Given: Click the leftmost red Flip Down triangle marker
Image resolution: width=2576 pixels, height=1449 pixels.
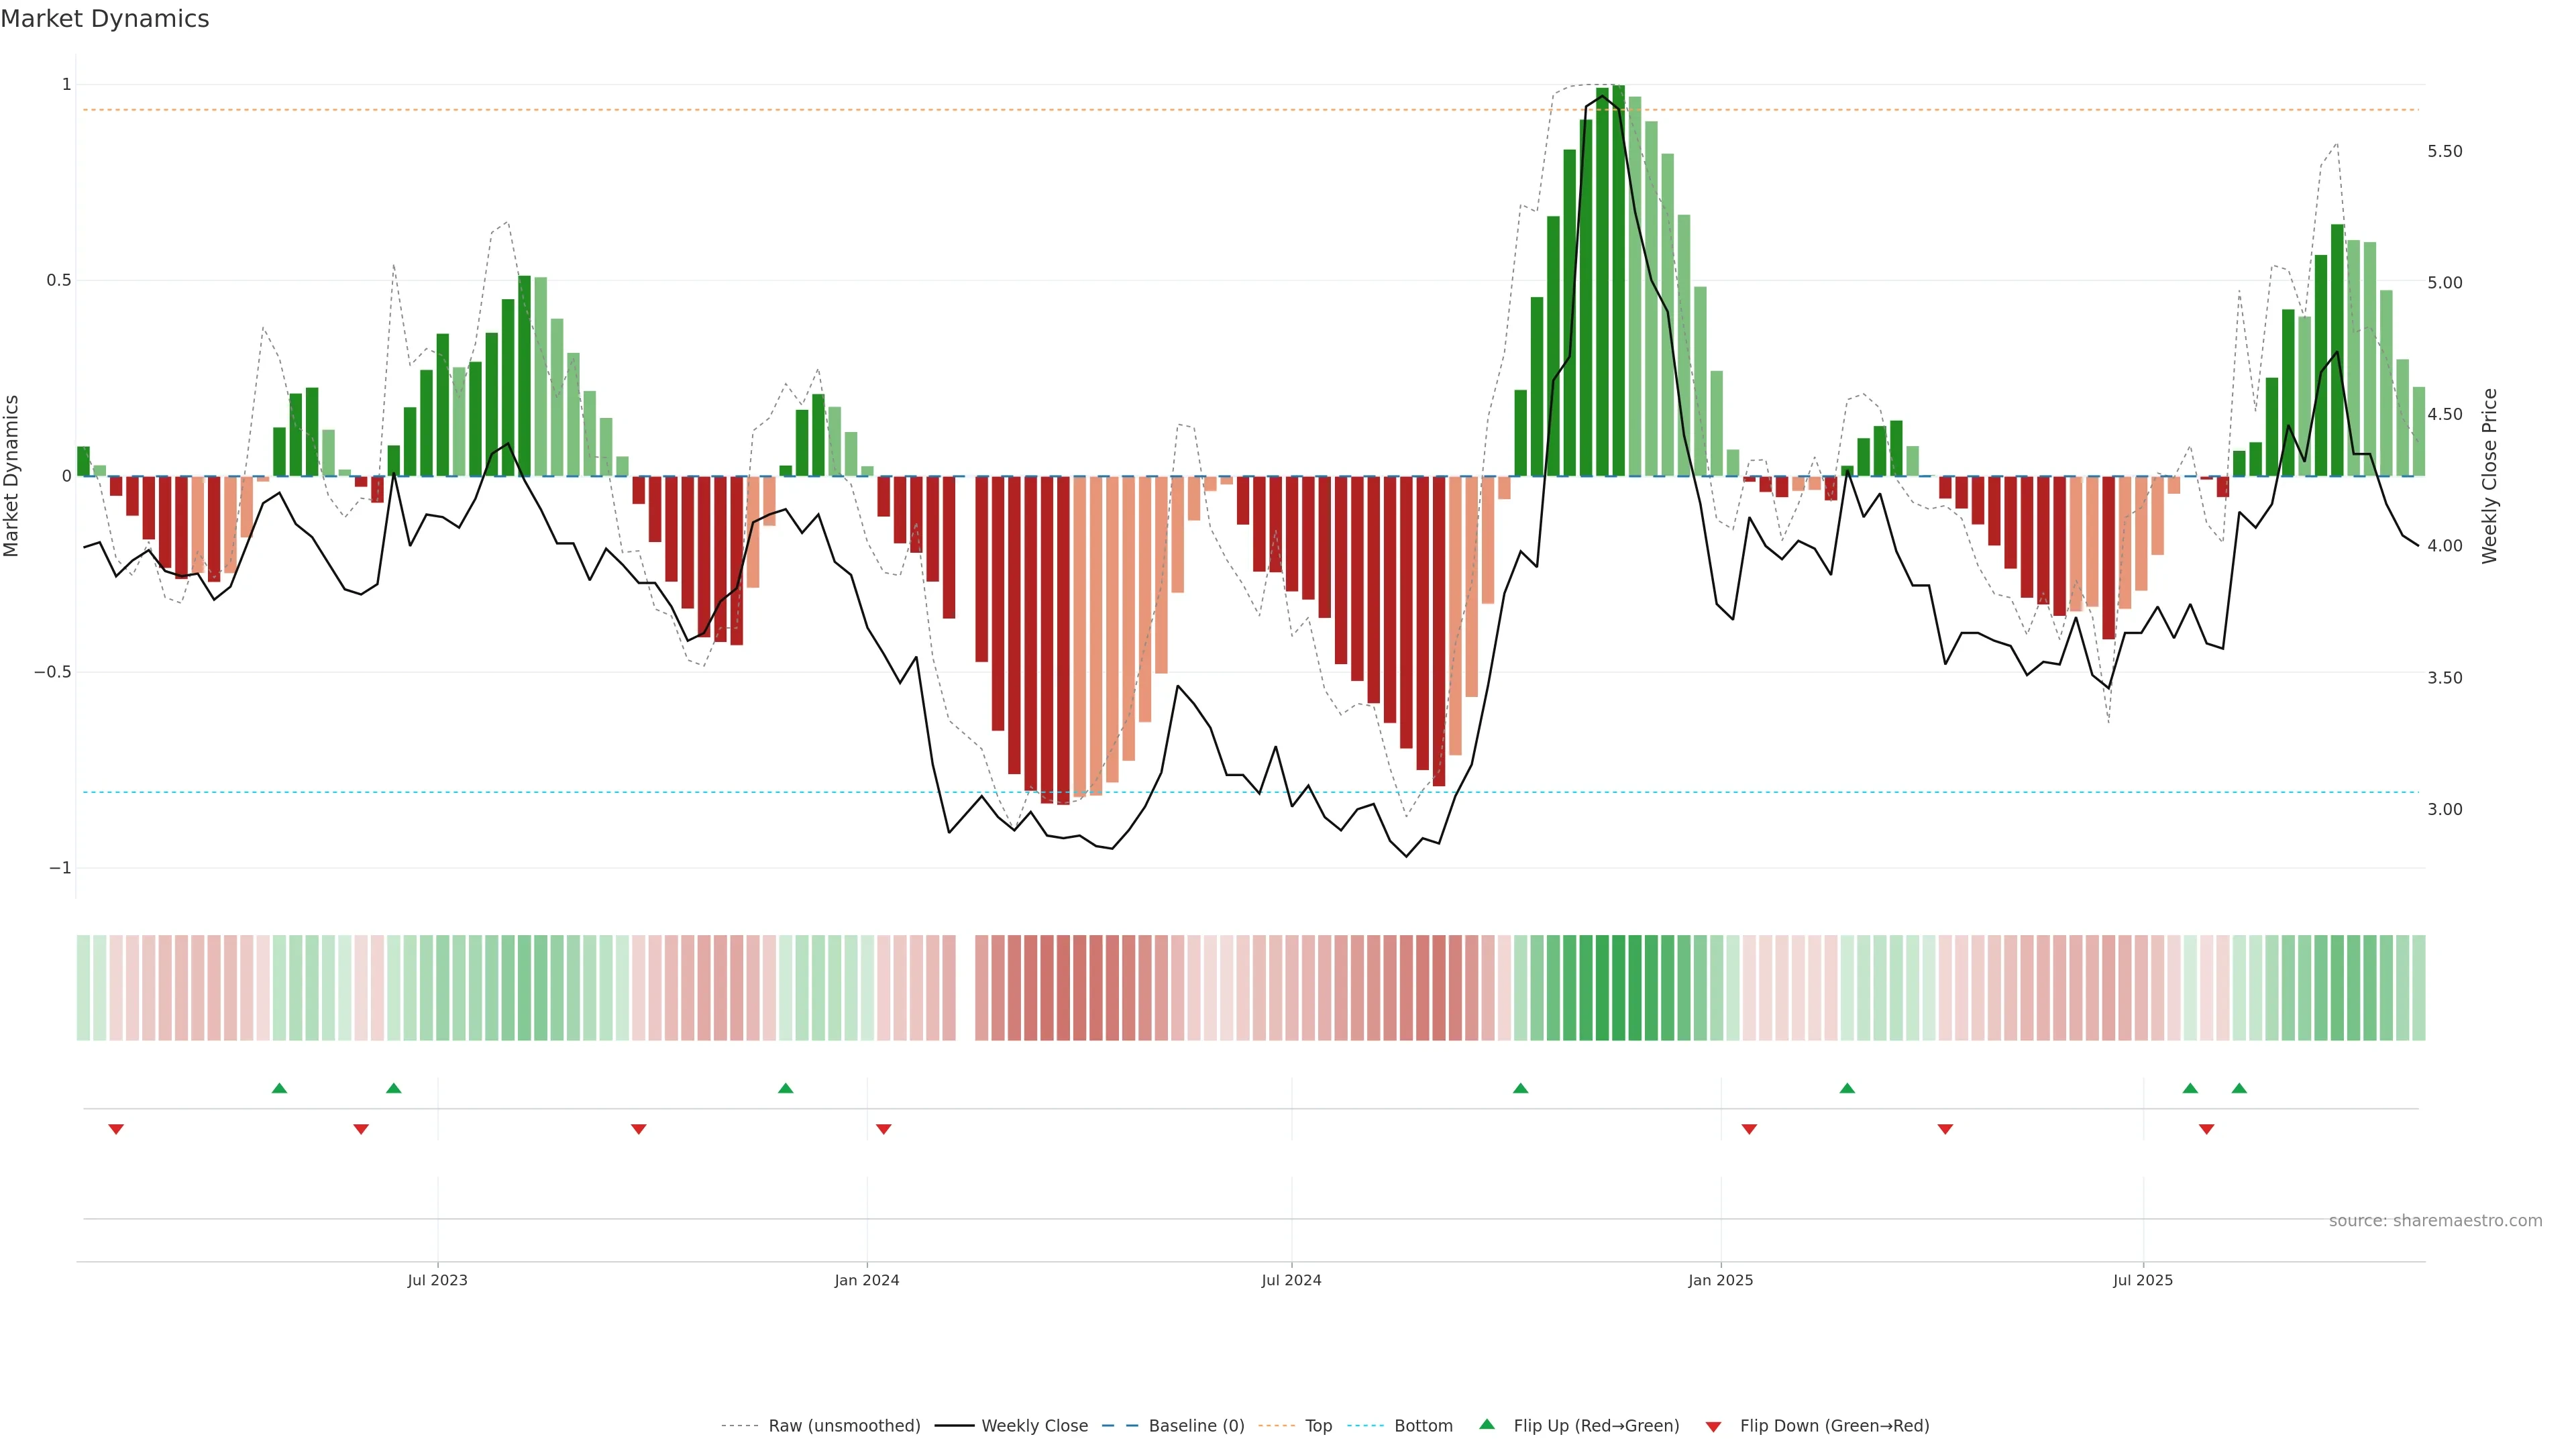Looking at the screenshot, I should tap(116, 1129).
